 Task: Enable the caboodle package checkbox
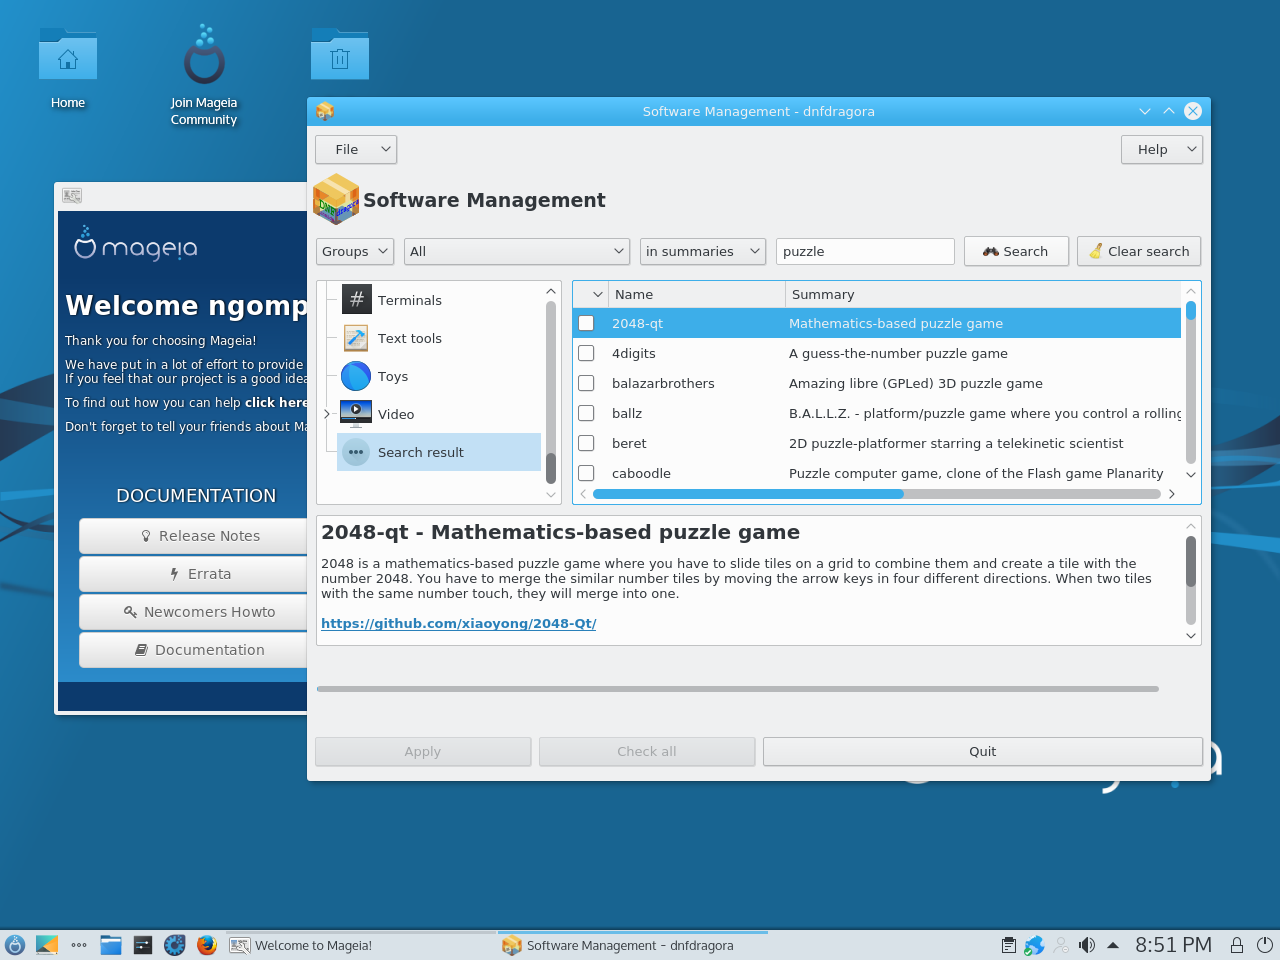(587, 473)
